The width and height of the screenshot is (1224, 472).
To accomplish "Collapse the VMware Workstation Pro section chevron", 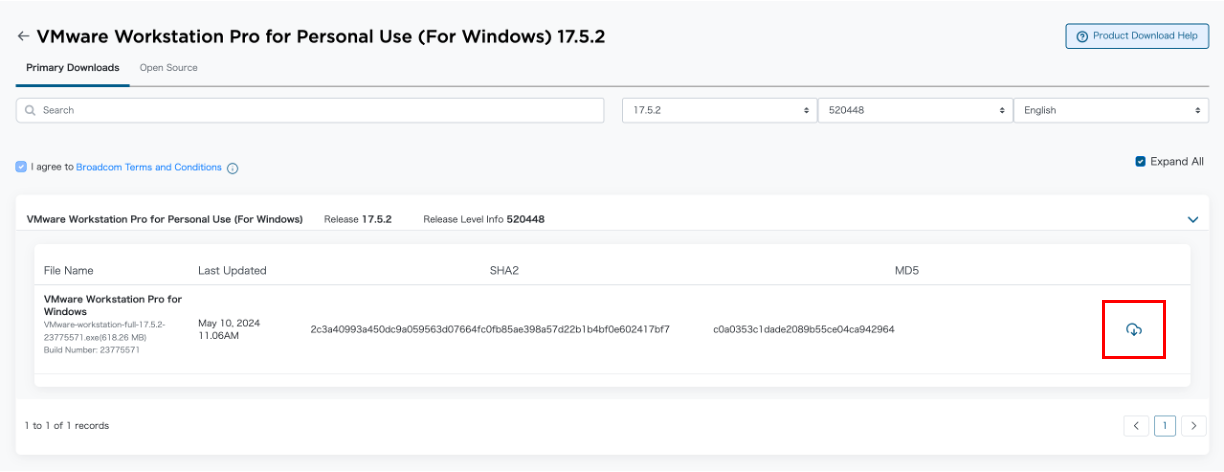I will pos(1192,219).
